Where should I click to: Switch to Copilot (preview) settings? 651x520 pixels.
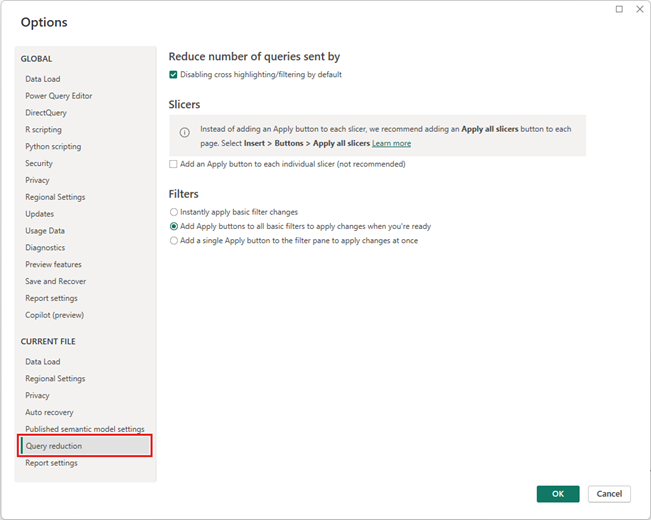pos(55,315)
